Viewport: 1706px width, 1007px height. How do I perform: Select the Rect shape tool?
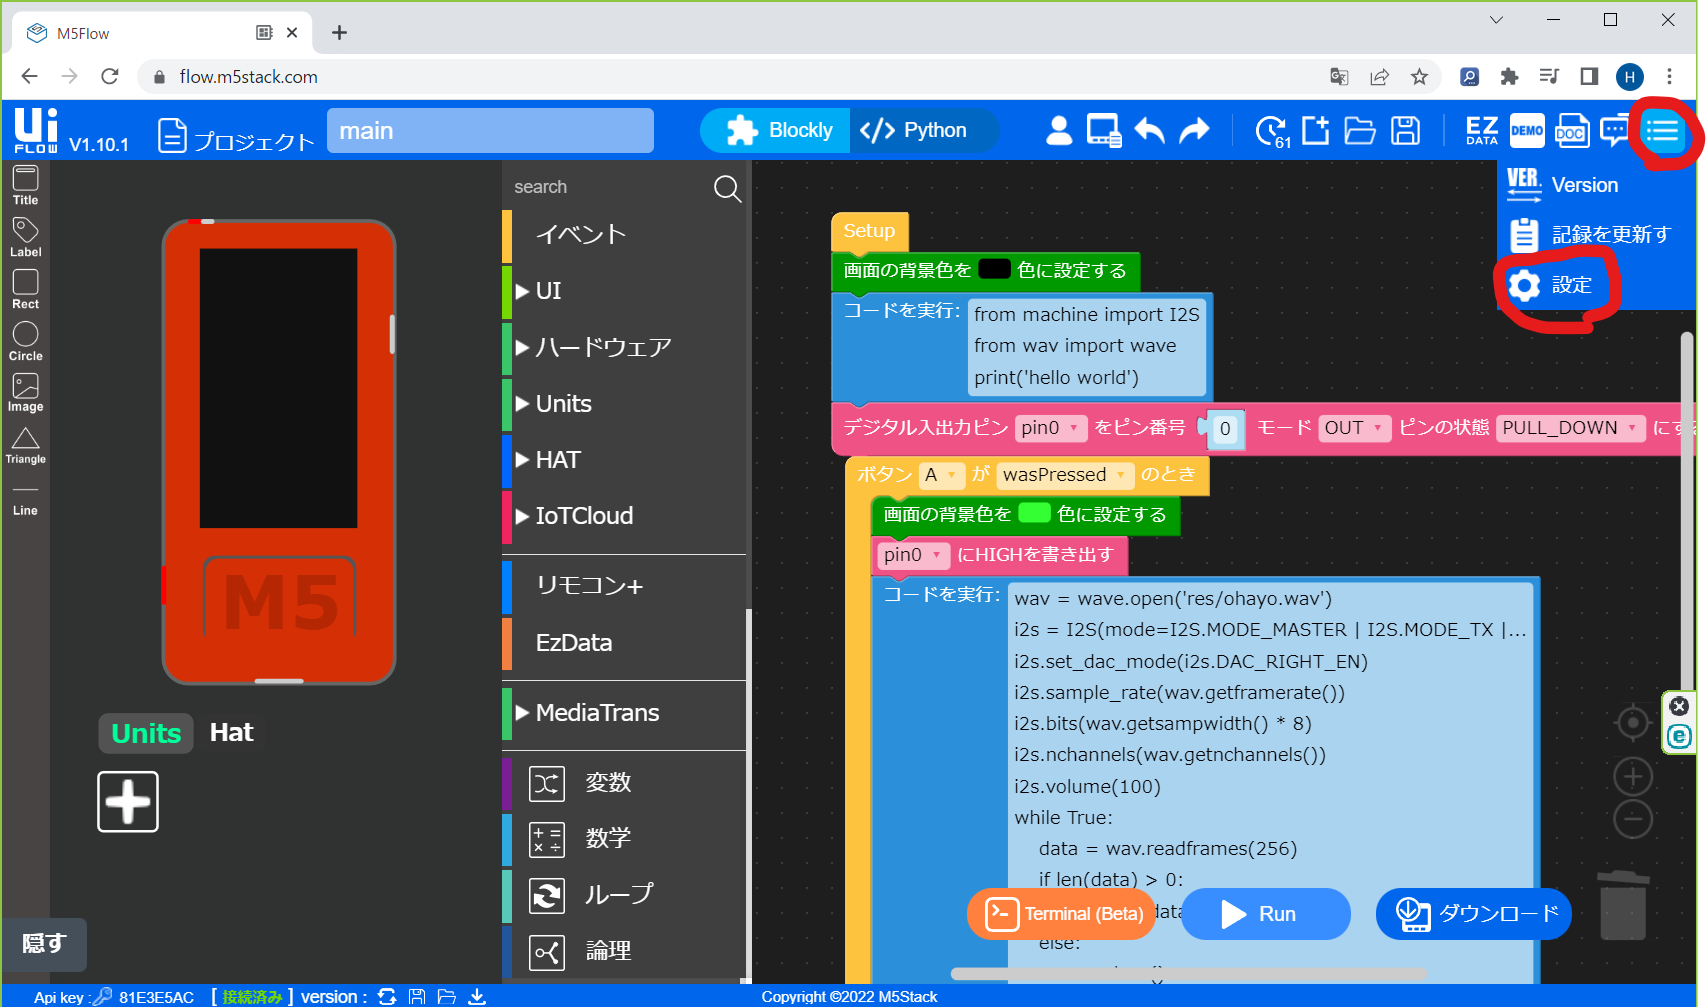click(25, 290)
